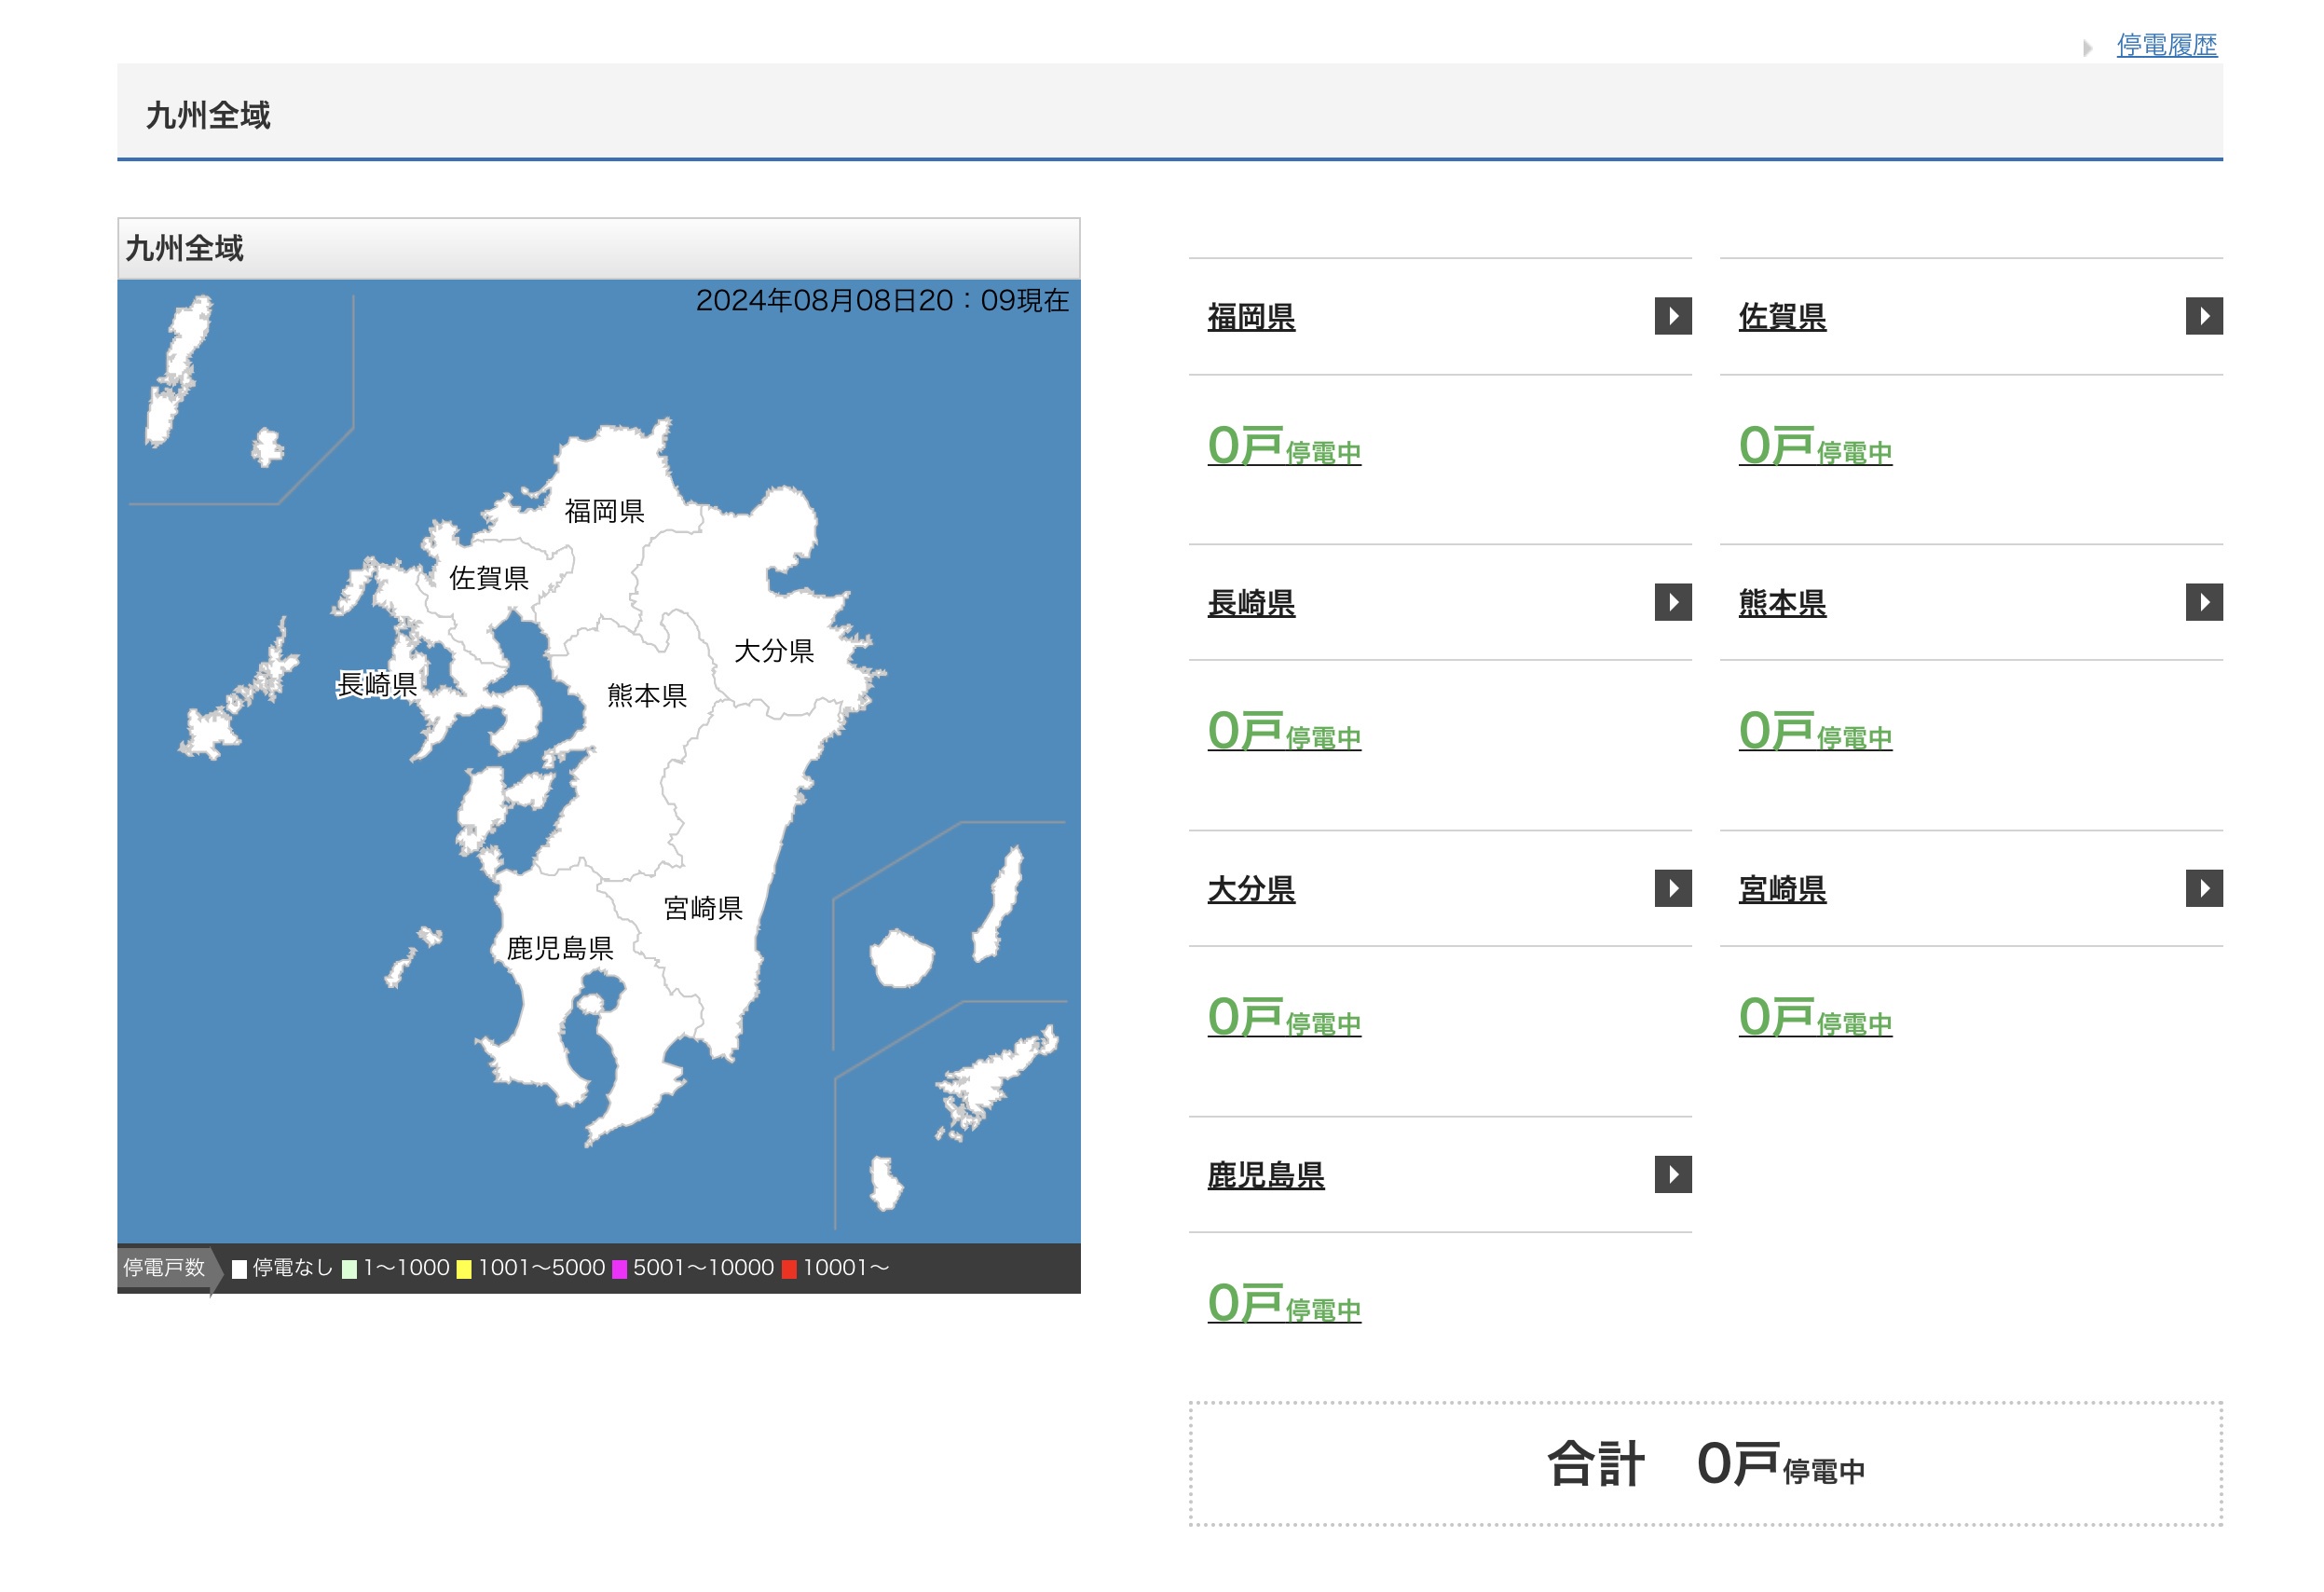Click the arrow icon next to 福岡県
This screenshot has height=1592, width=2324.
(1672, 316)
